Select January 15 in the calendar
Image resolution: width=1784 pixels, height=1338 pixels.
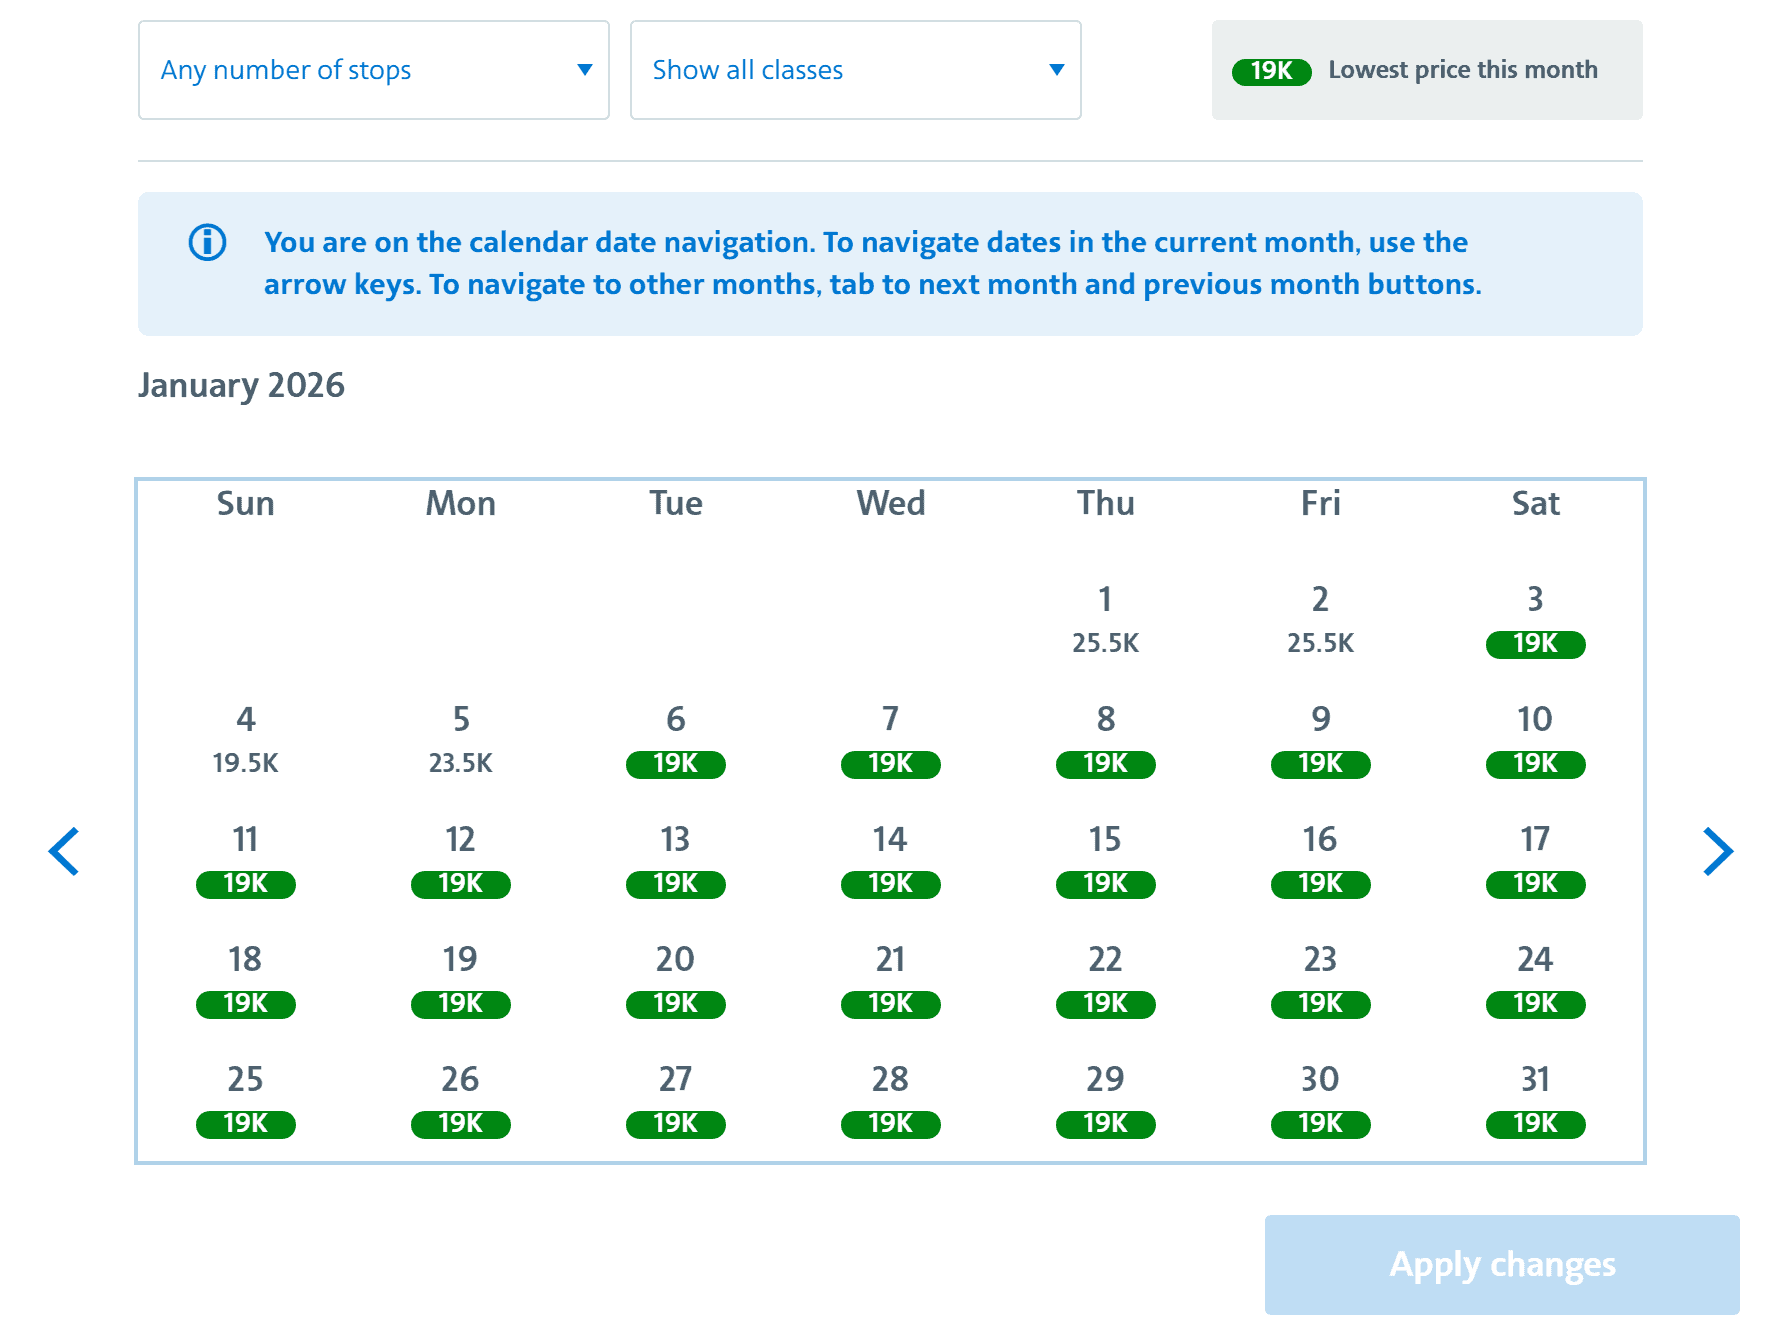click(x=1105, y=860)
